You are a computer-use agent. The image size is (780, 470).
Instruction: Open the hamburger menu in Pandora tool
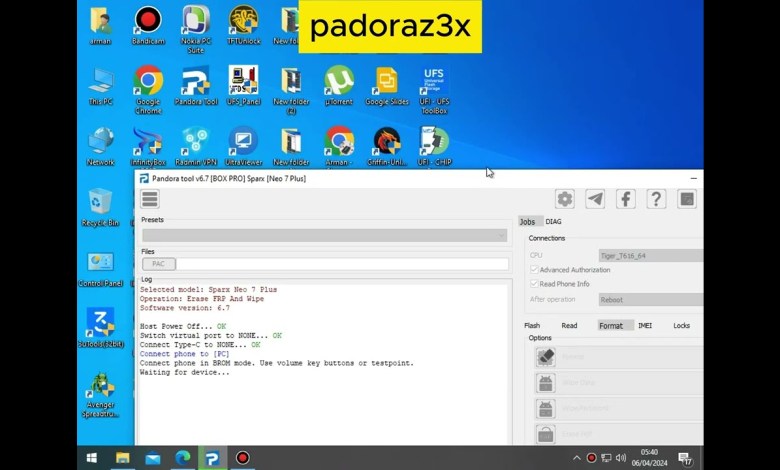(150, 199)
